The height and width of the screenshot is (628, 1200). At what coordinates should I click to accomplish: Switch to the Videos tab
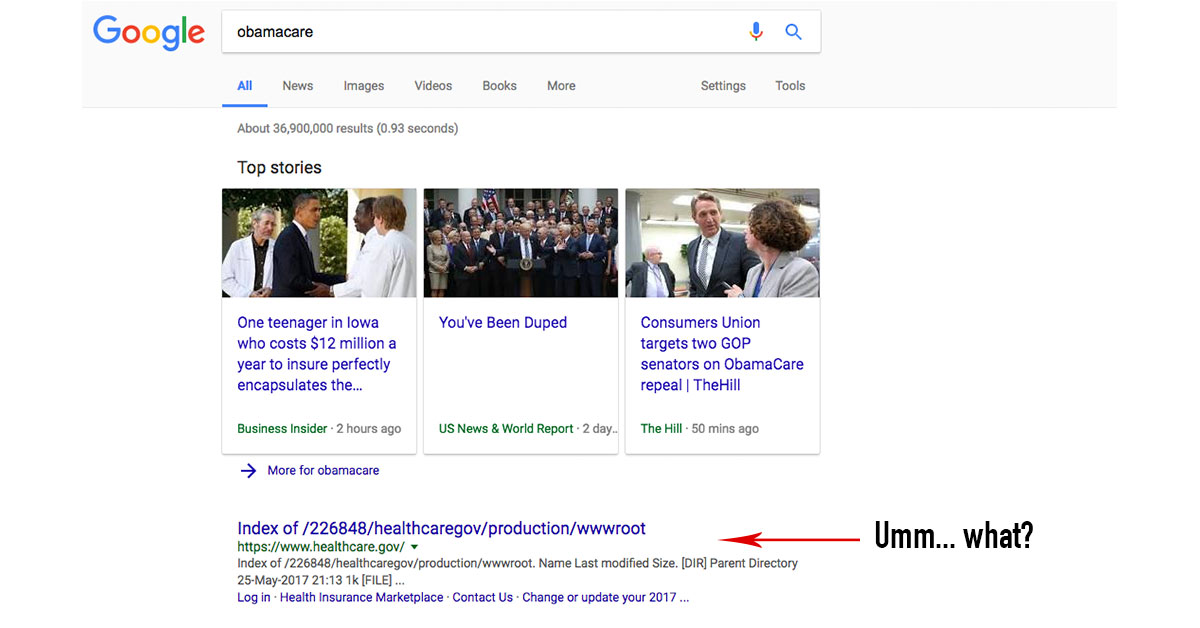pos(433,86)
